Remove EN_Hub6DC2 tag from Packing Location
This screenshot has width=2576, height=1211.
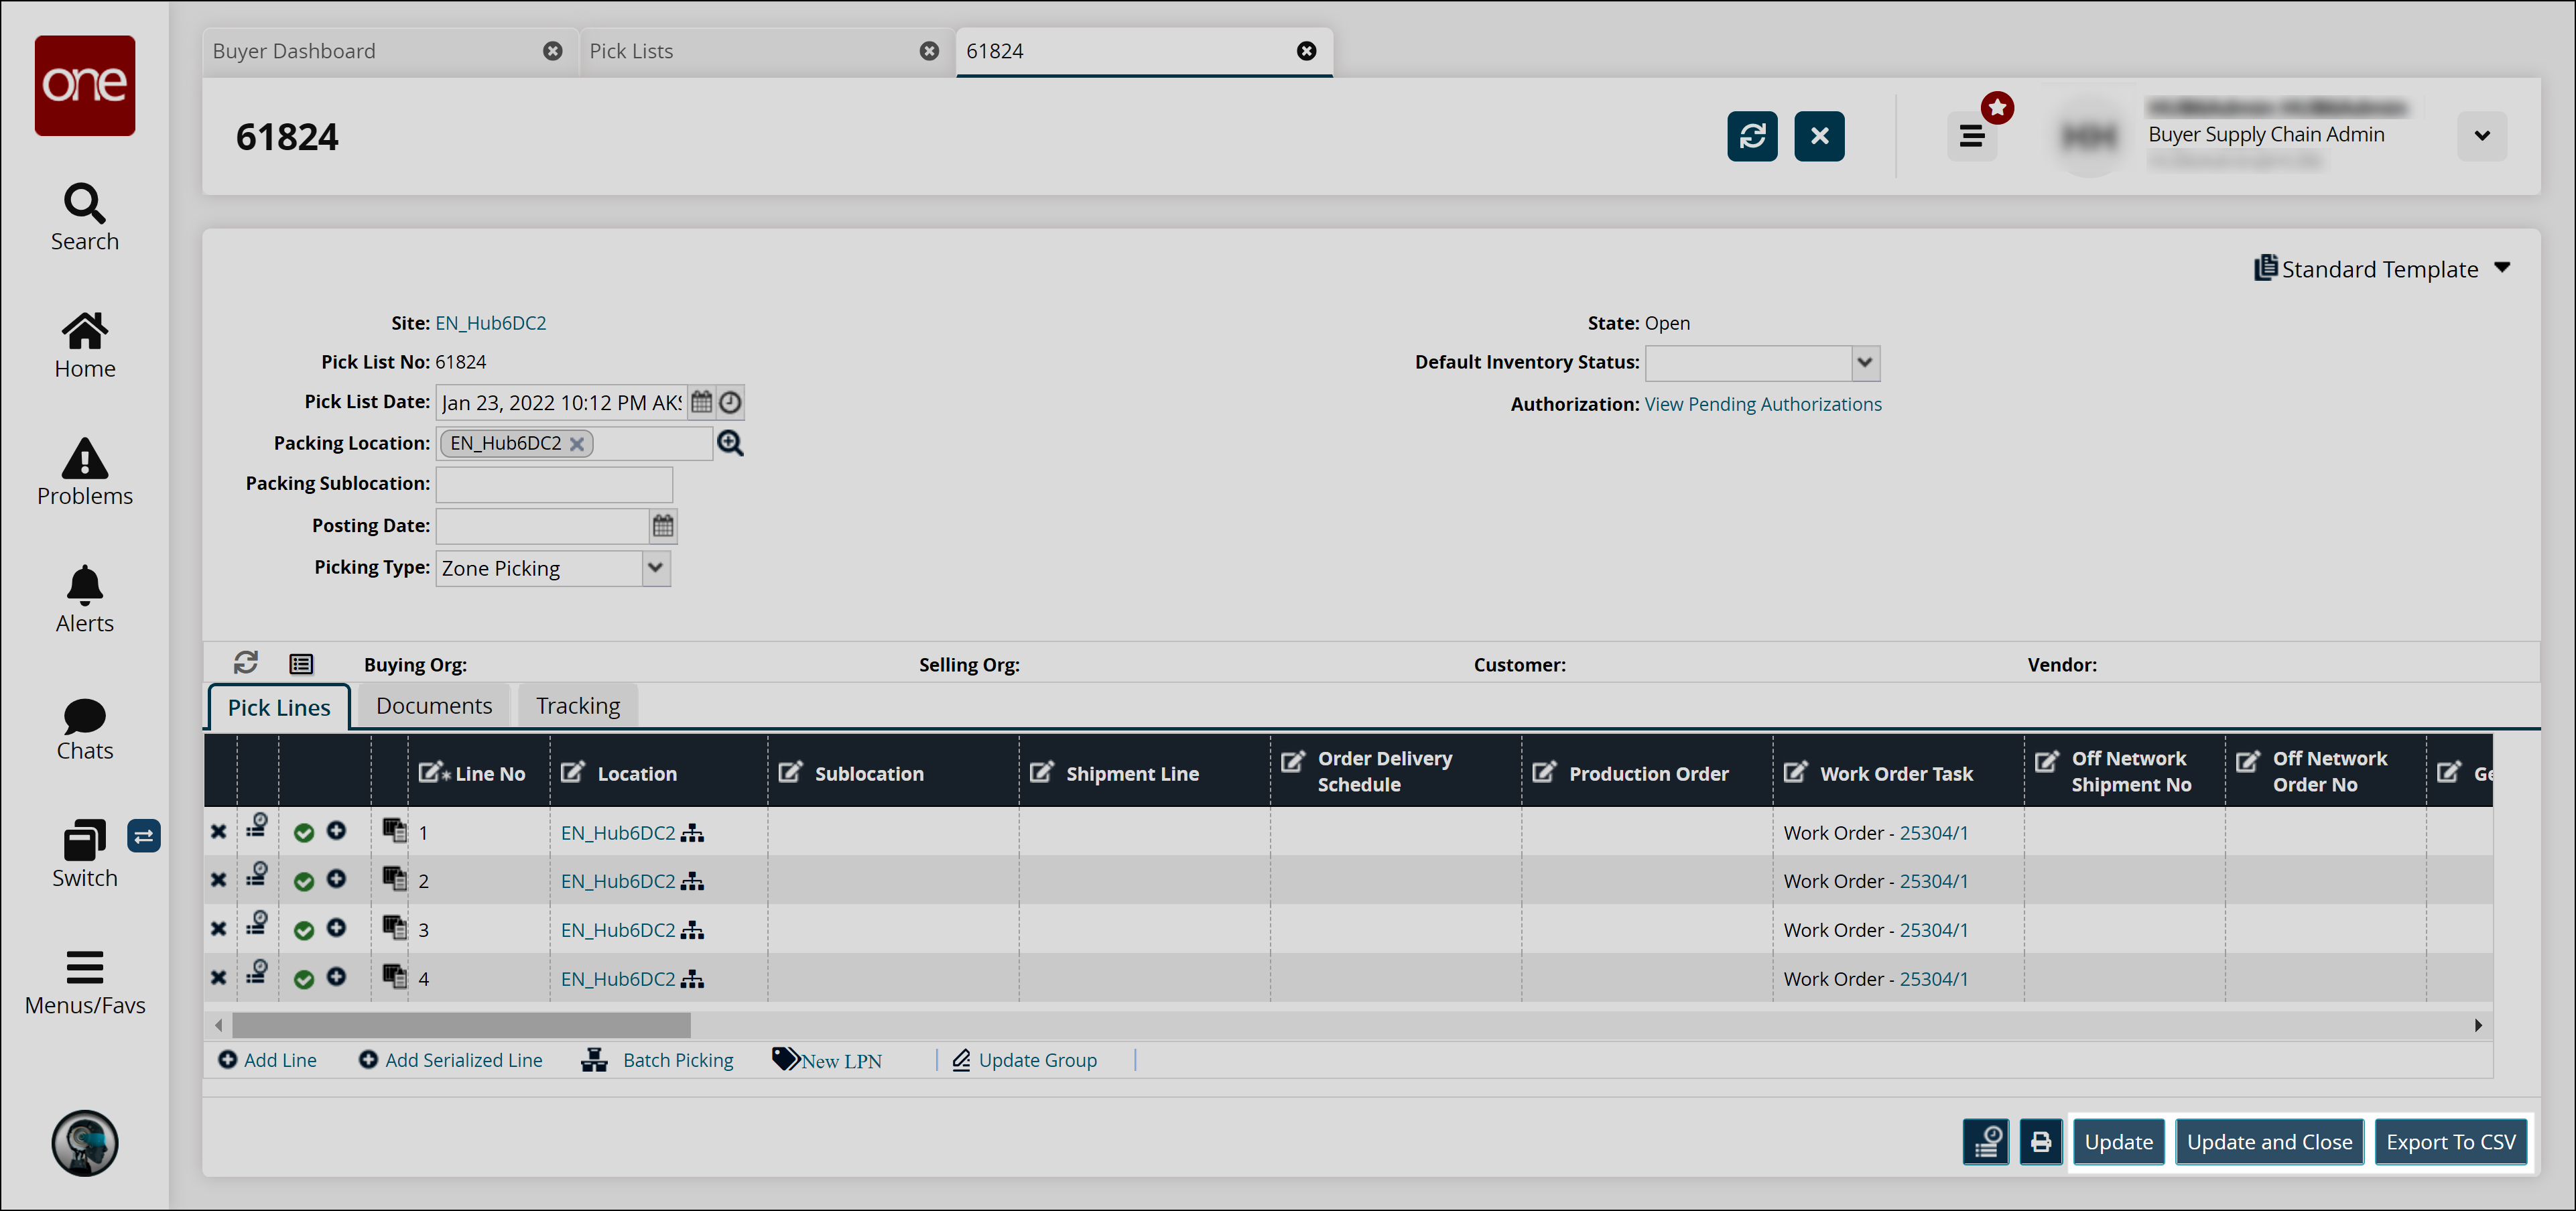(x=577, y=444)
